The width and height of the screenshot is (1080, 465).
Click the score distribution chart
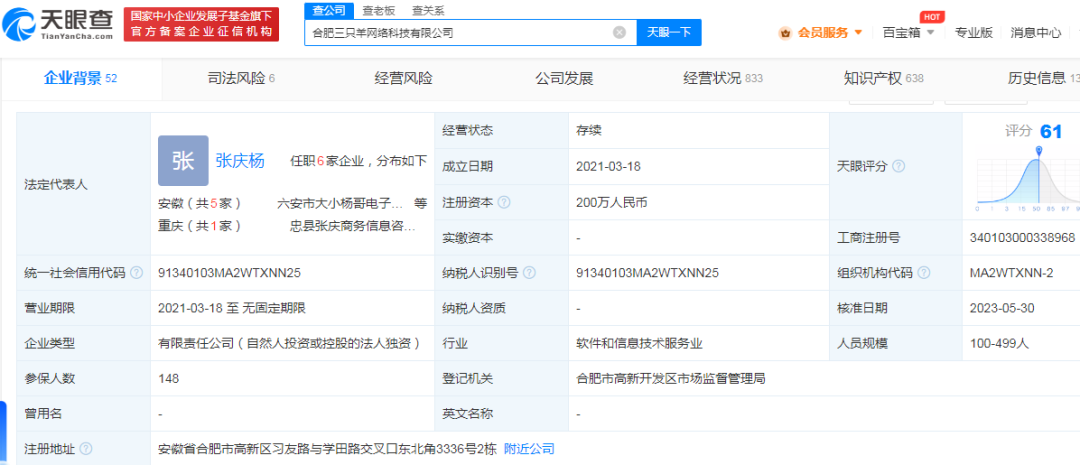tap(1028, 178)
